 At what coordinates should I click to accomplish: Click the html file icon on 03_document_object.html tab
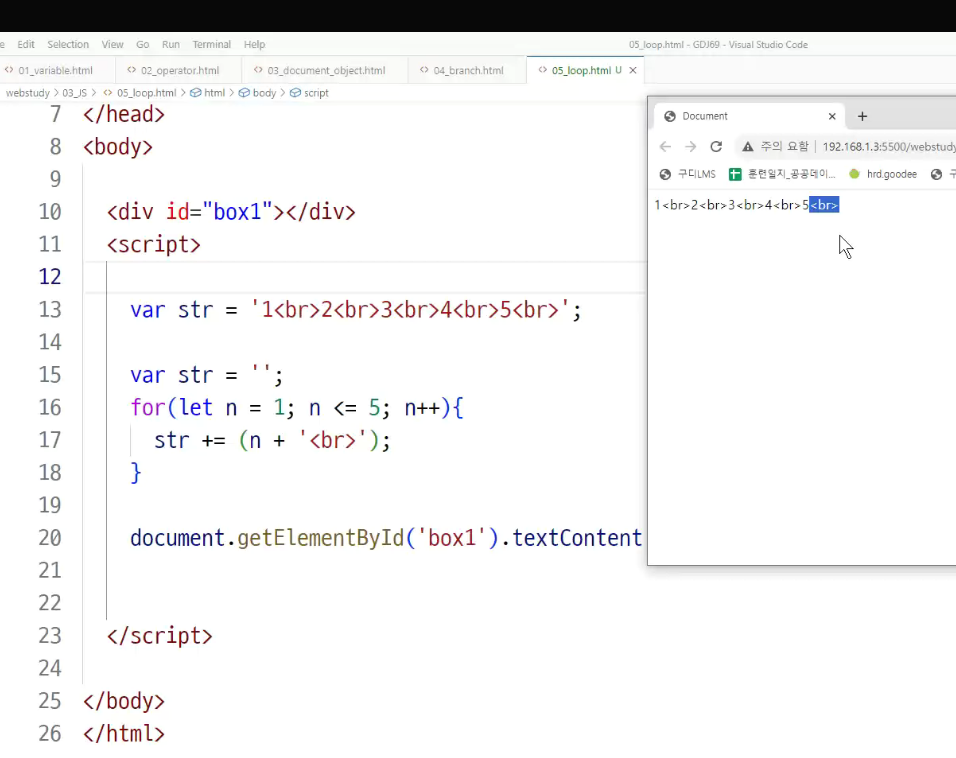tap(258, 70)
